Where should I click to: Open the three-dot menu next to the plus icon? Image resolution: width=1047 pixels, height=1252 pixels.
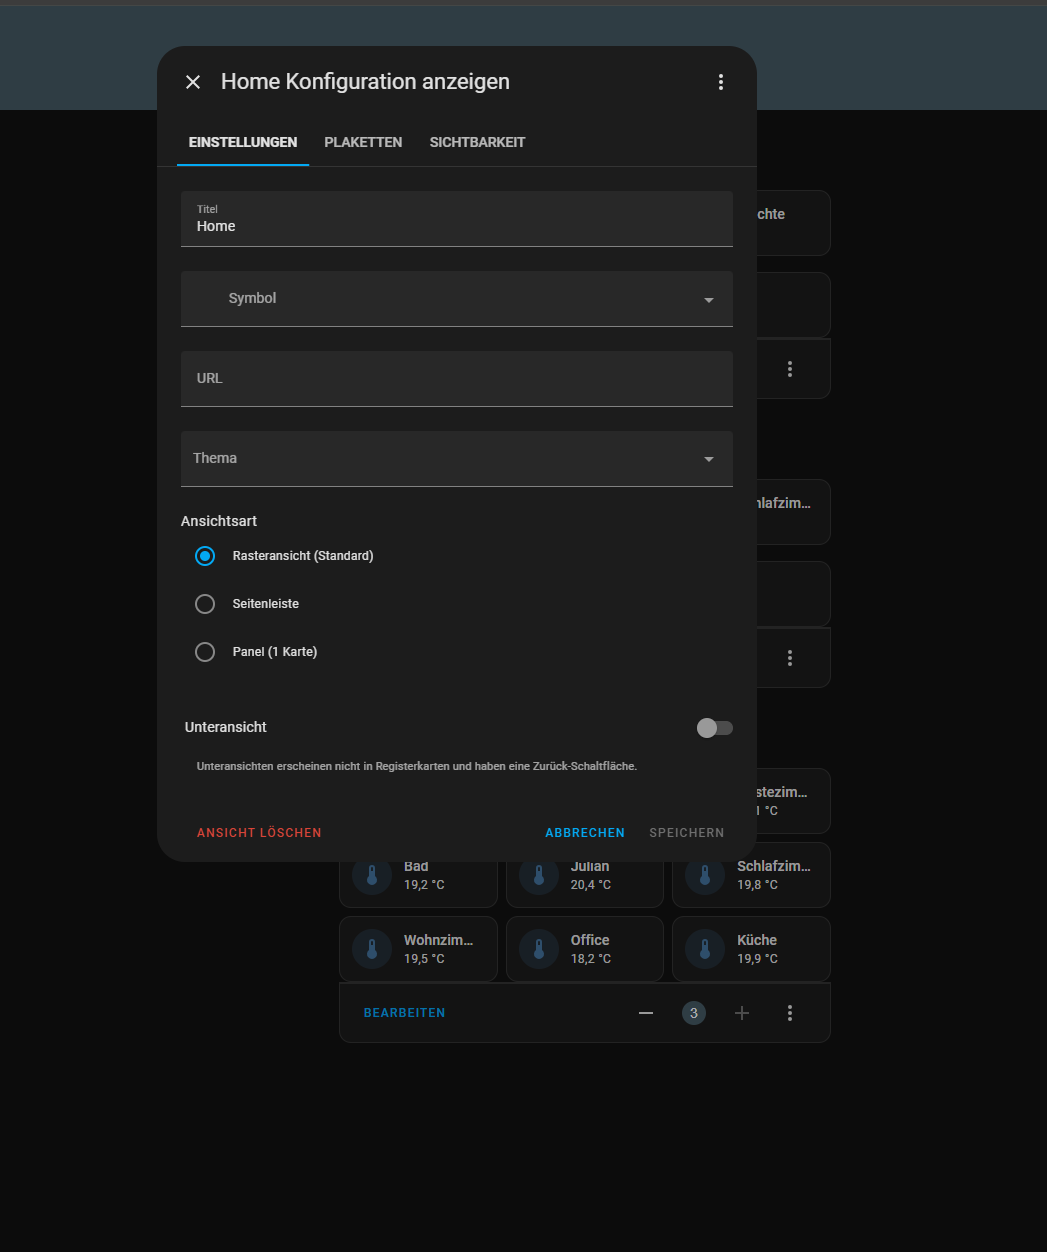click(x=790, y=1013)
